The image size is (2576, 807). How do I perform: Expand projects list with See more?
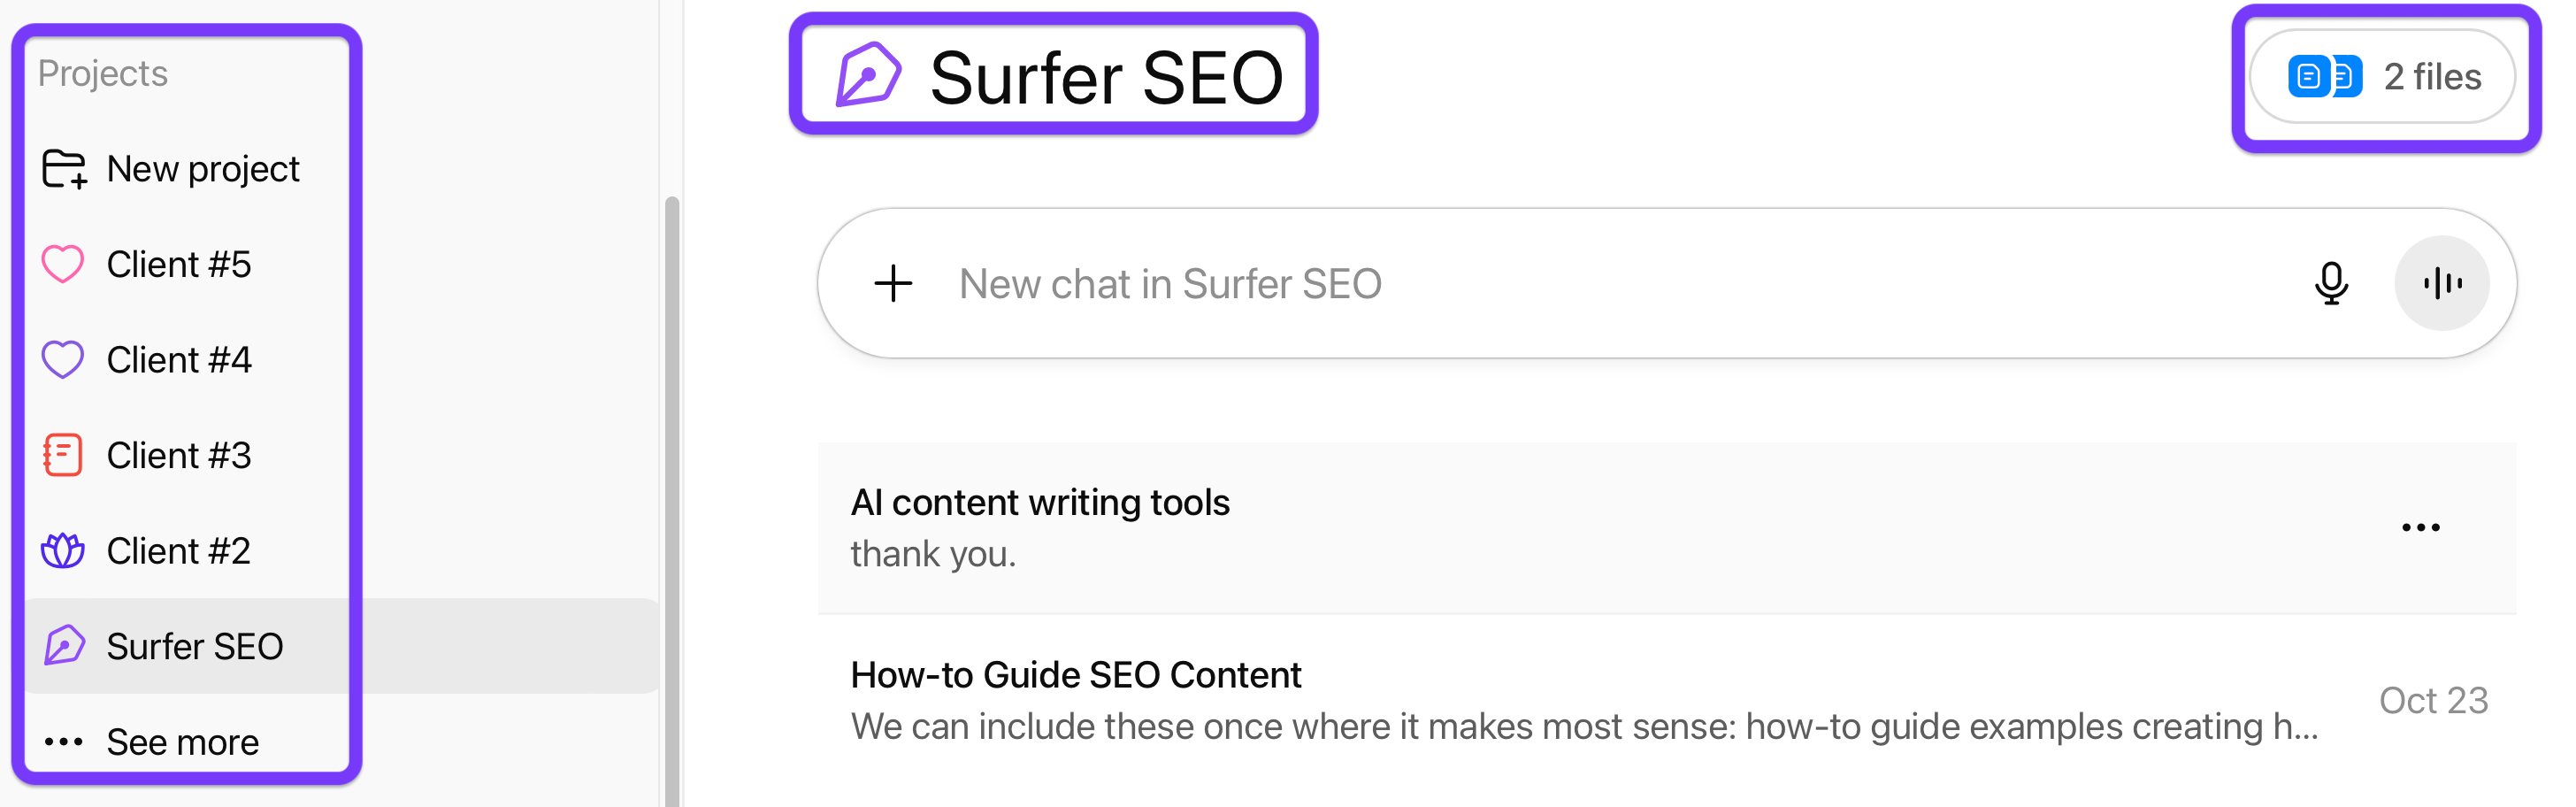coord(182,742)
